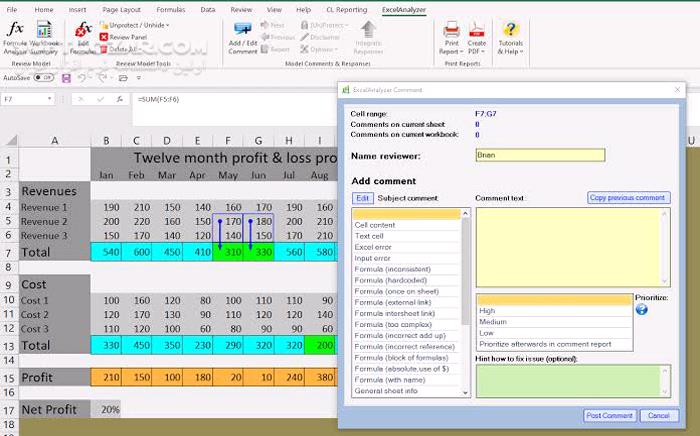Go to Next comment in ribbon
The width and height of the screenshot is (700, 436).
tap(272, 25)
